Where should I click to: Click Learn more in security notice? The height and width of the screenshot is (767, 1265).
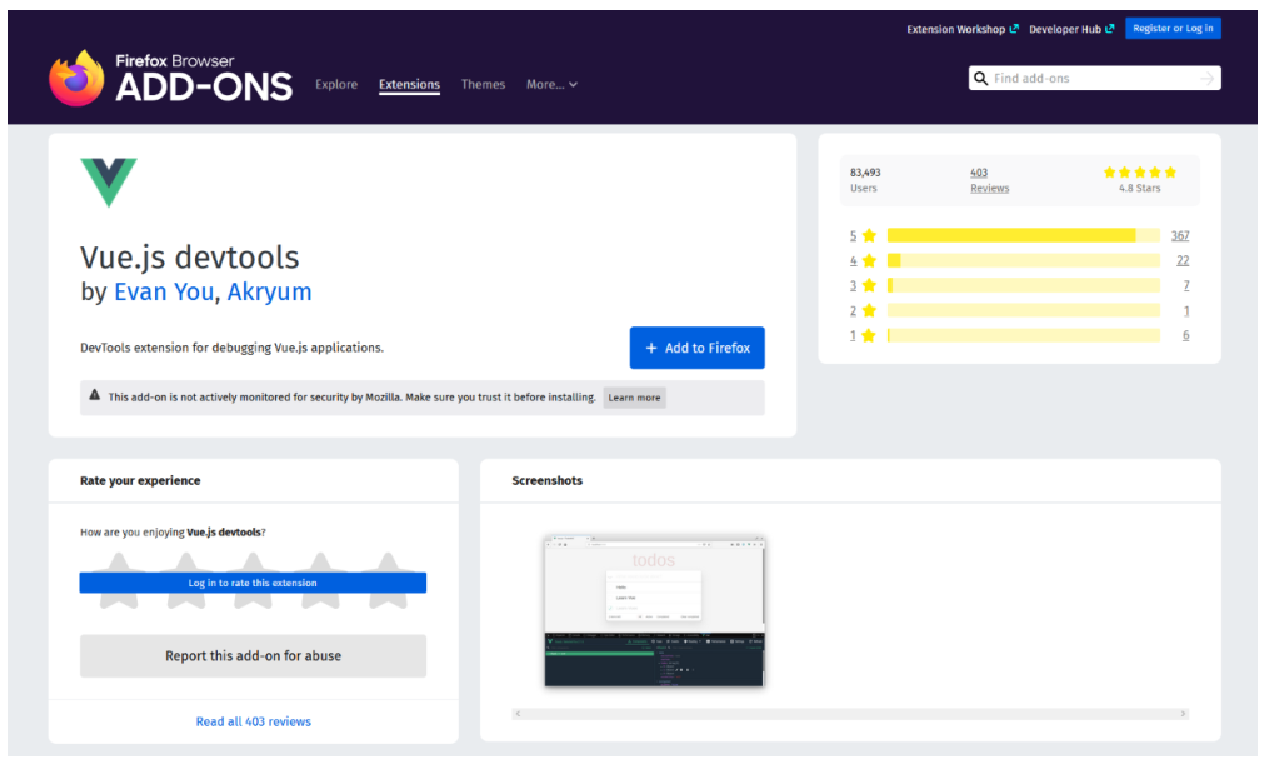[635, 397]
